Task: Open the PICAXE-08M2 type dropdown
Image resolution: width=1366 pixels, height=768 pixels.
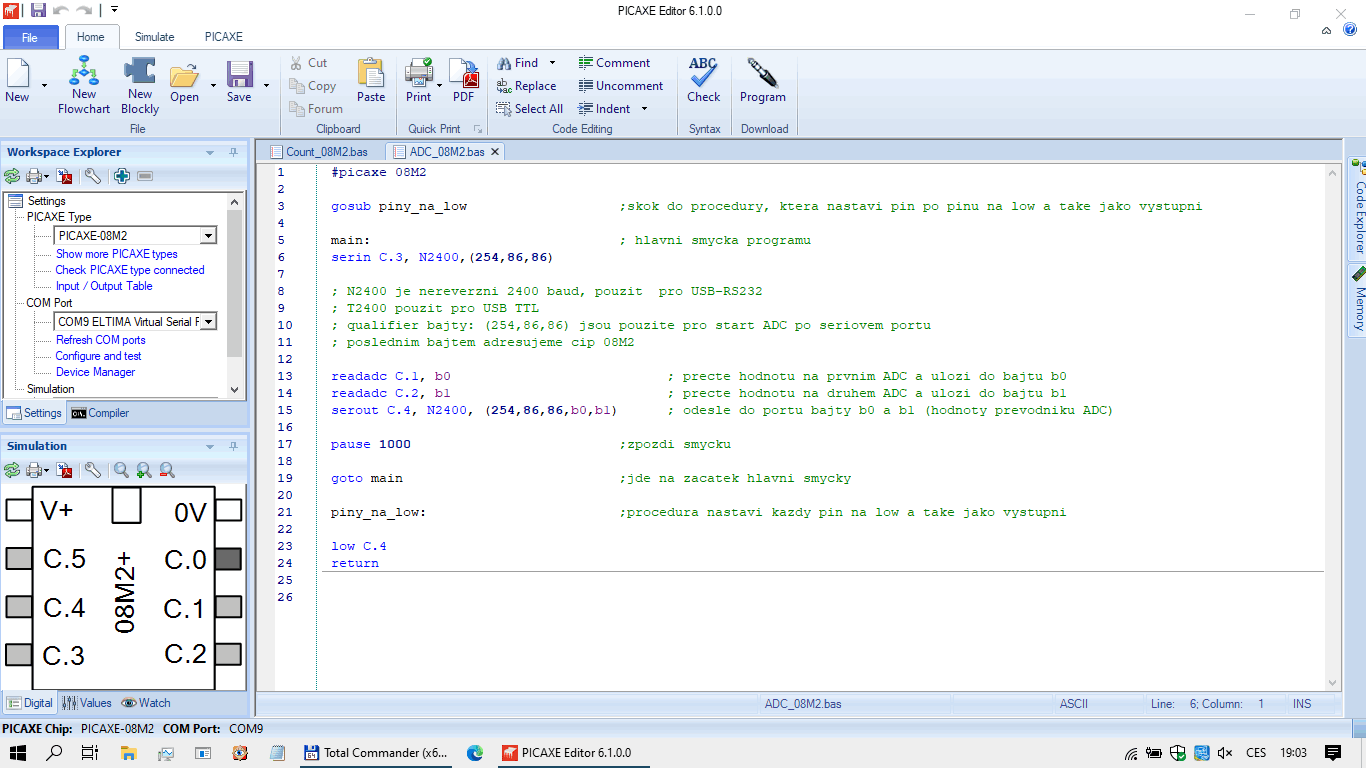Action: pos(208,236)
